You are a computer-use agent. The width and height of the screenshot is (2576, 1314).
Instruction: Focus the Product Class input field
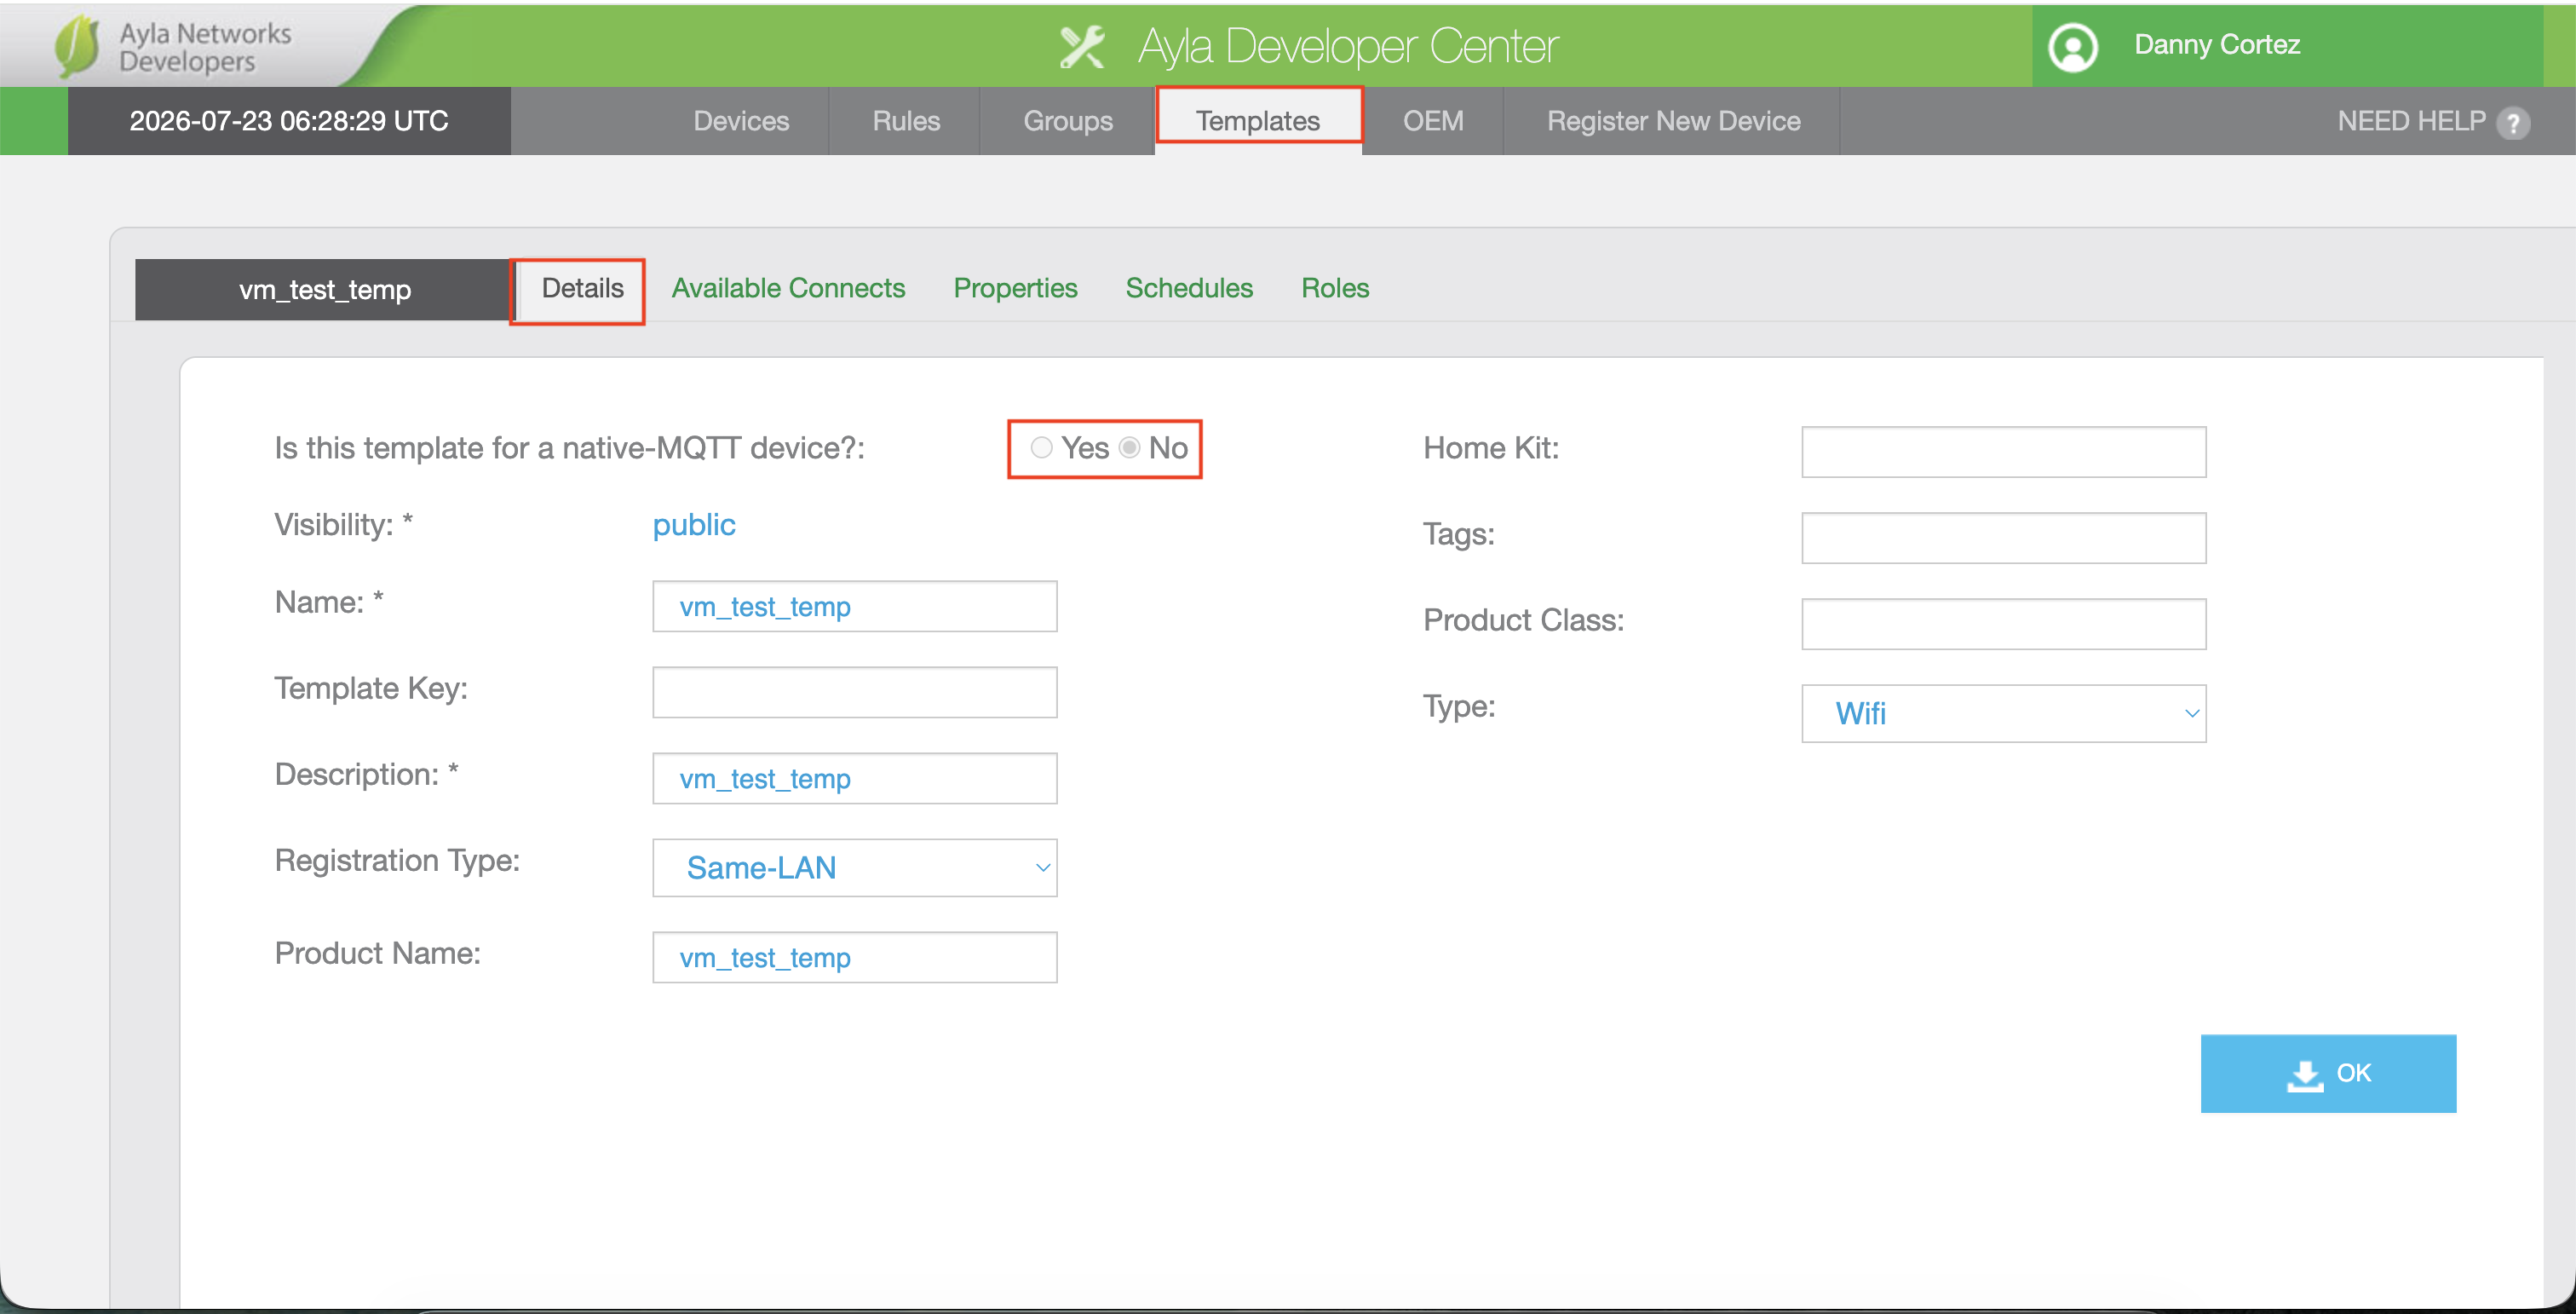click(x=2003, y=624)
